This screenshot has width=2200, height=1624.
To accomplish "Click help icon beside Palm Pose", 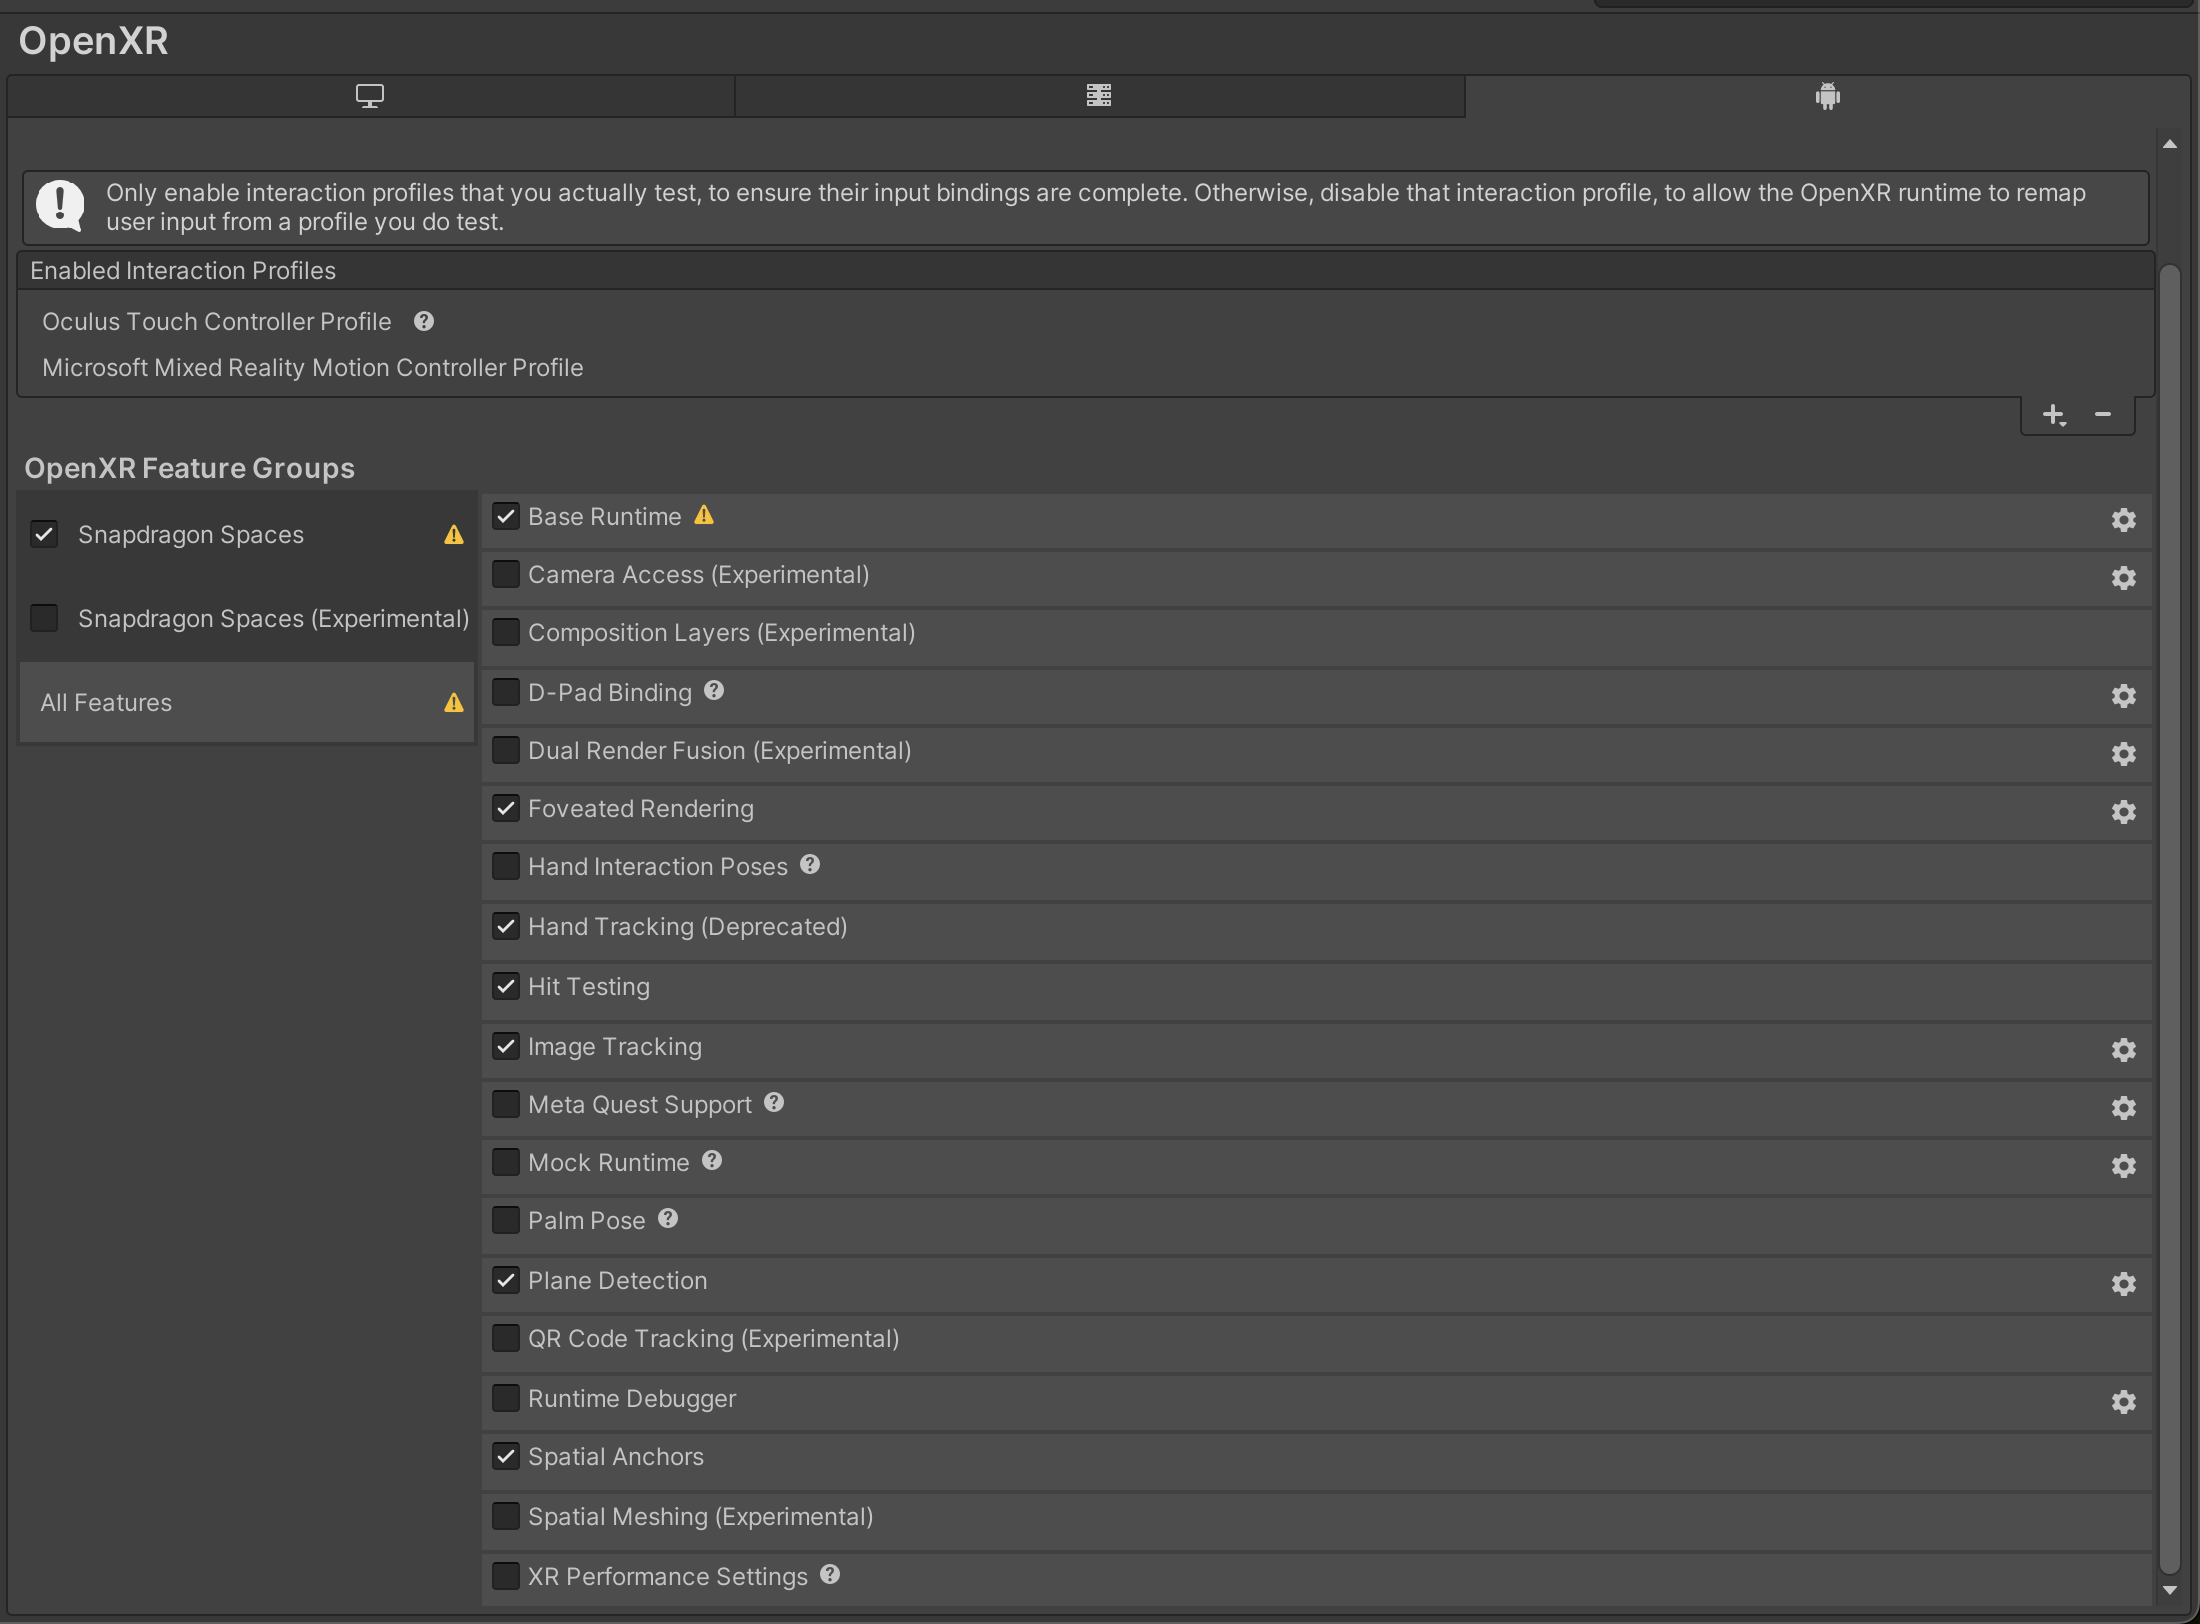I will 668,1218.
